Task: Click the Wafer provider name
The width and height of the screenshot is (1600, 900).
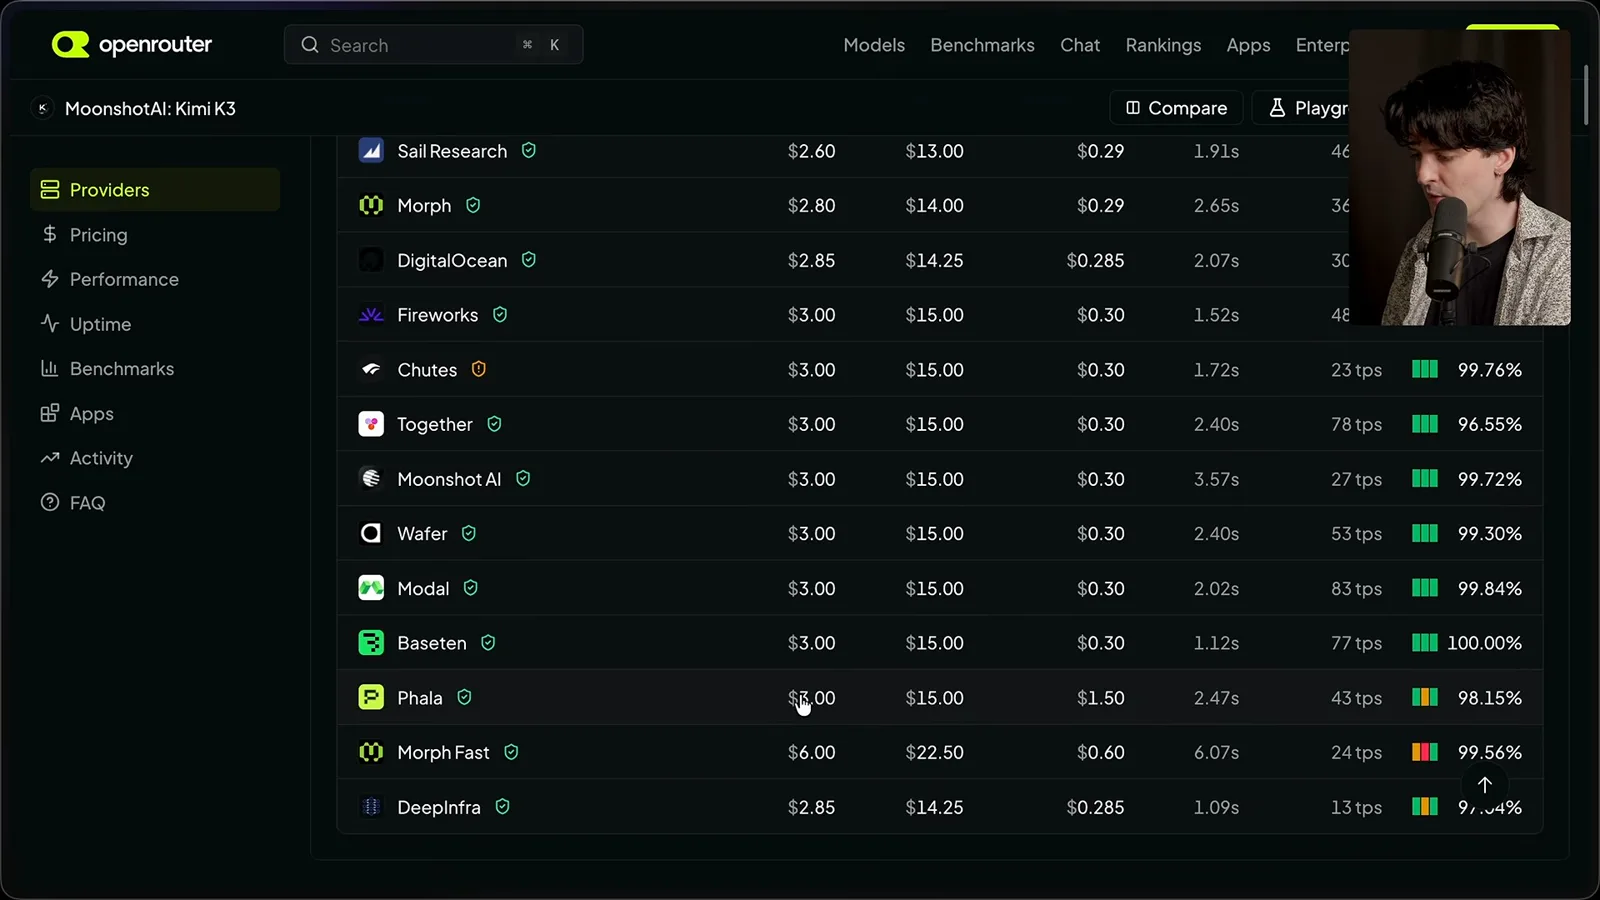Action: [422, 533]
